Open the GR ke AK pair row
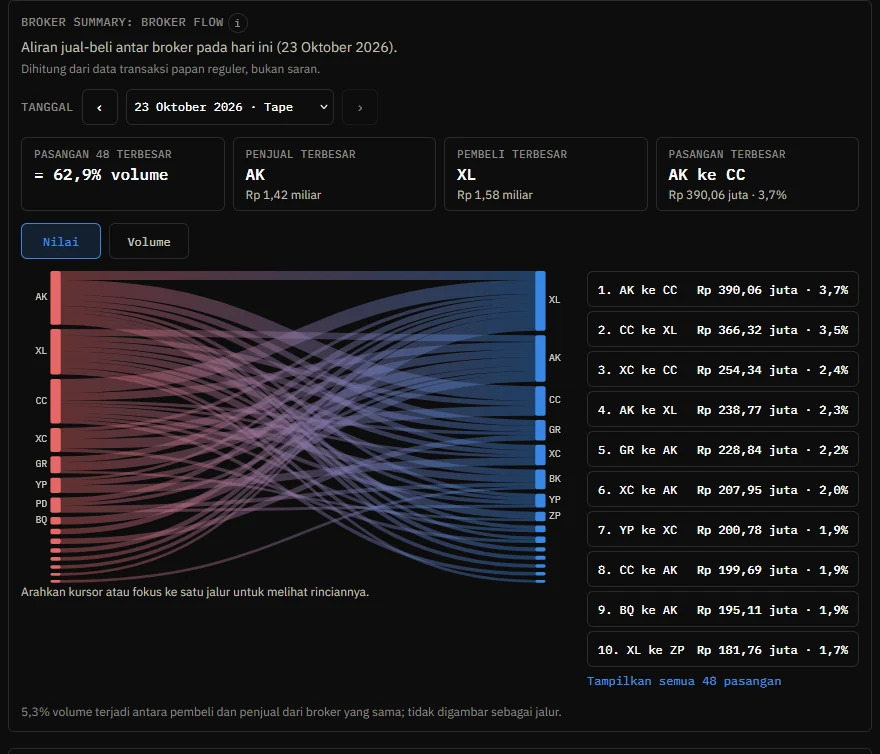This screenshot has width=880, height=754. (x=723, y=450)
